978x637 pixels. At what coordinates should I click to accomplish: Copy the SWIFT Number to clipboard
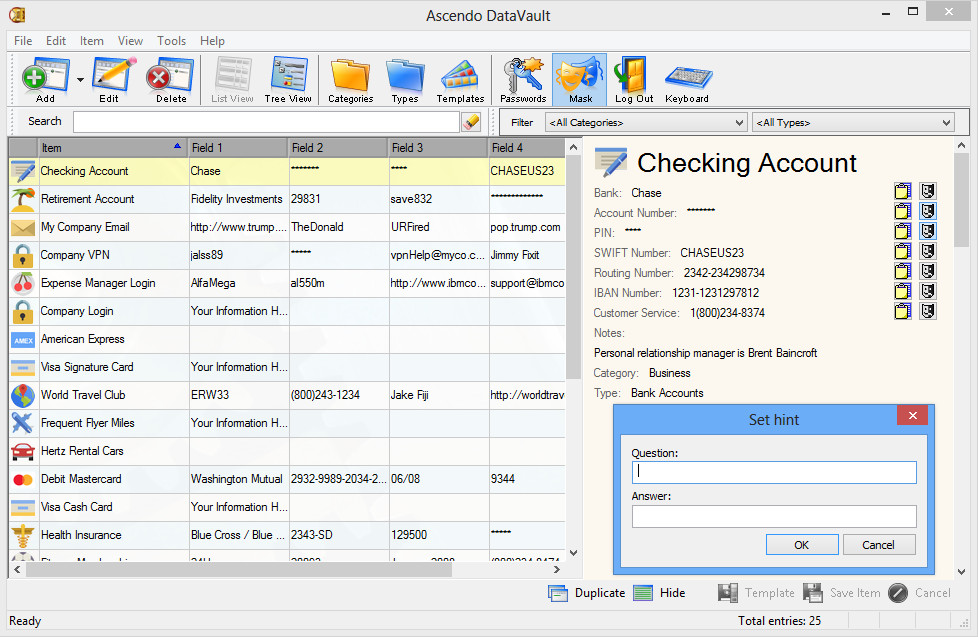(x=903, y=251)
